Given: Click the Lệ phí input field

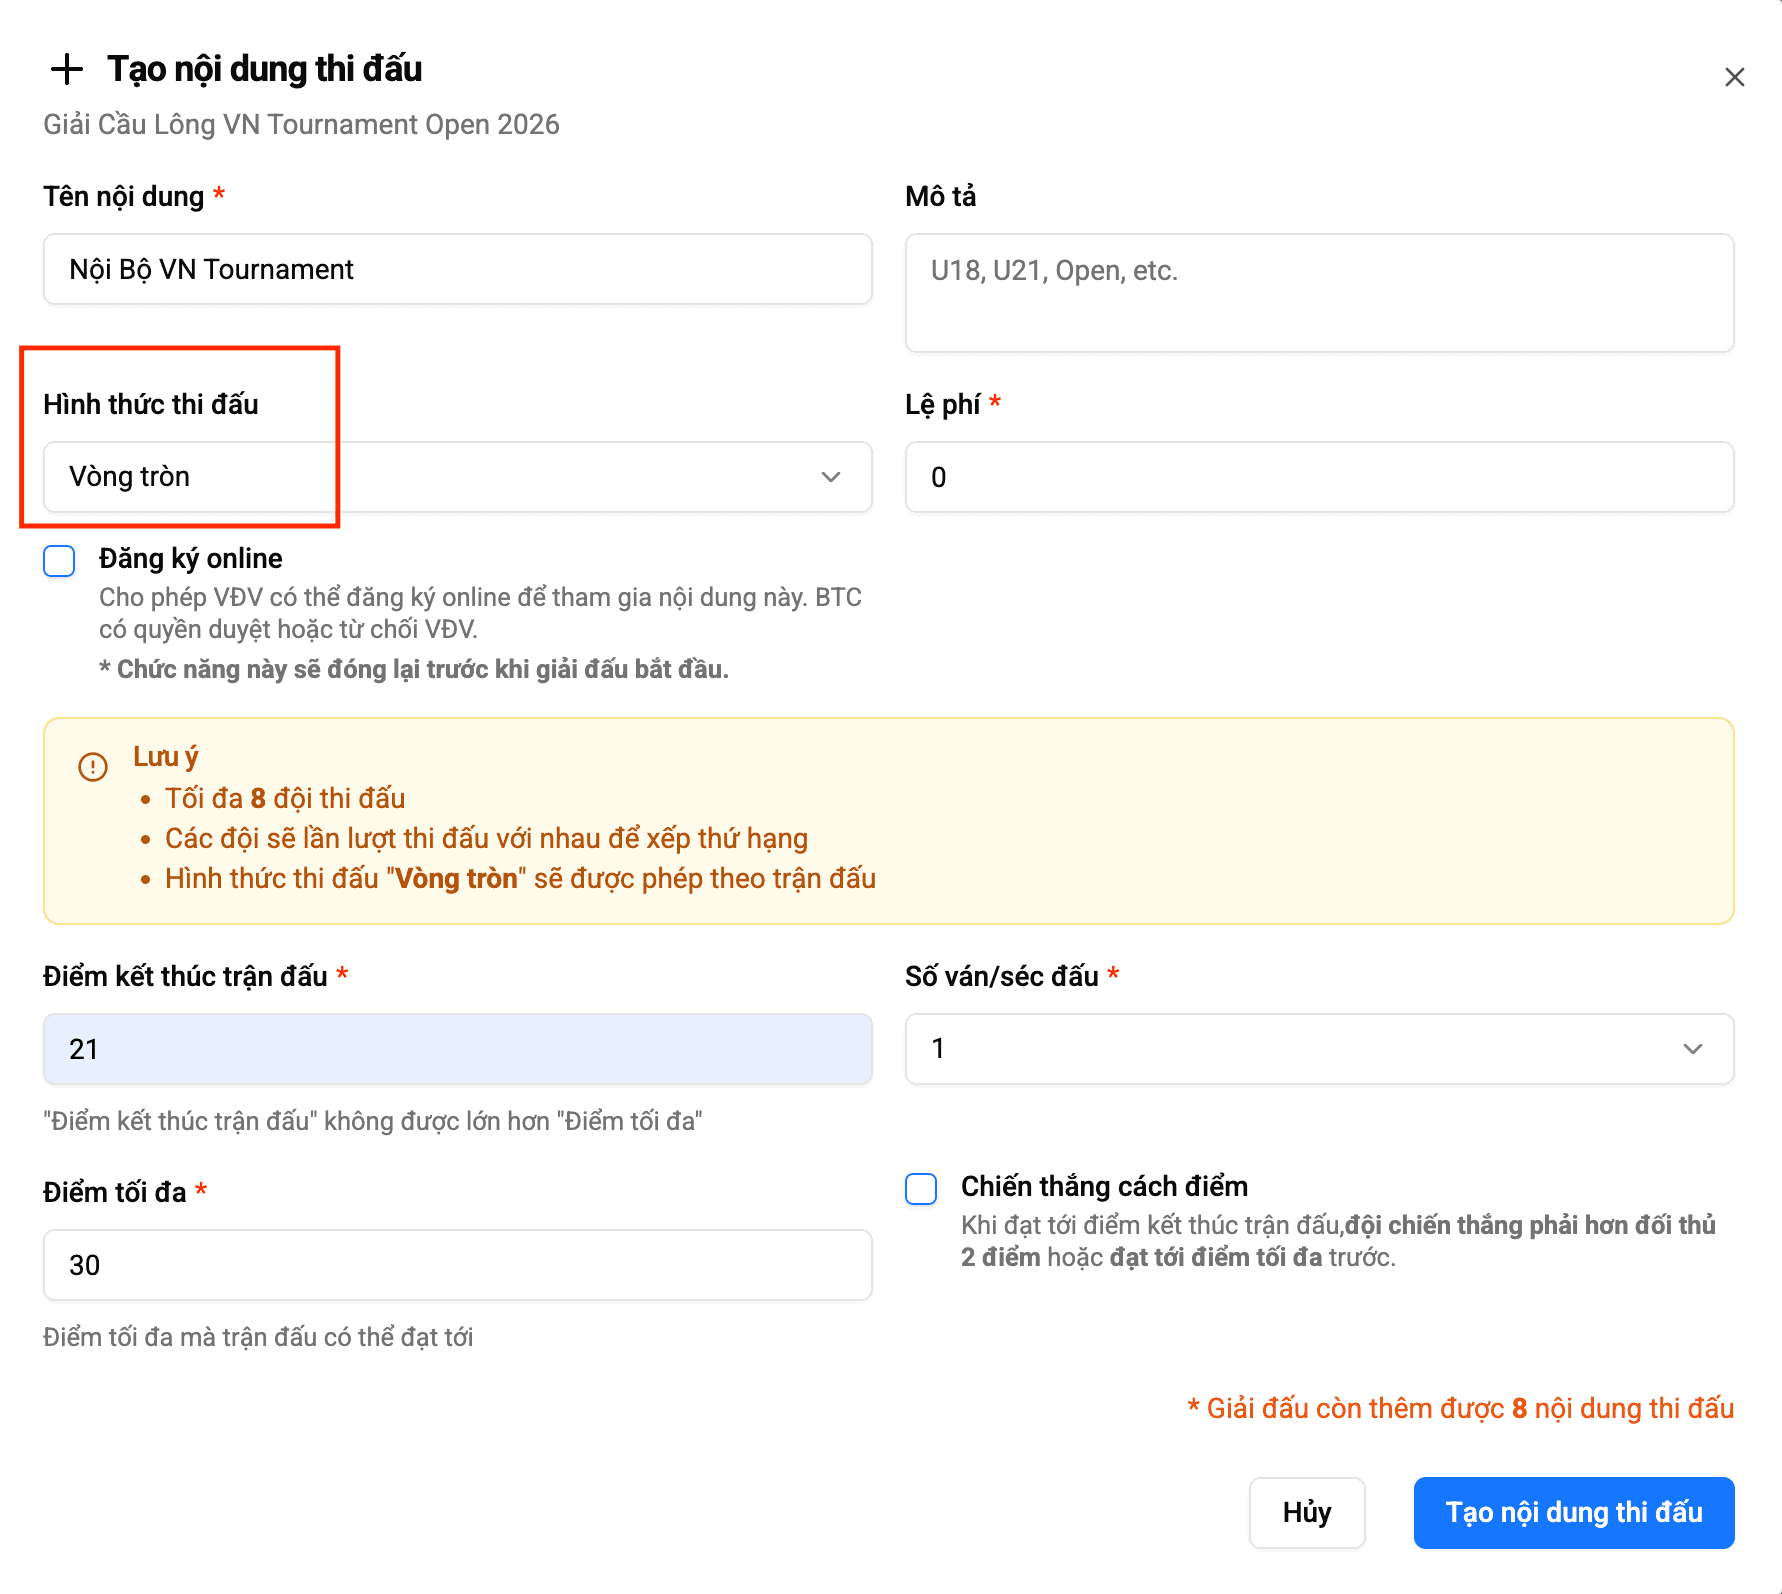Looking at the screenshot, I should (1319, 477).
